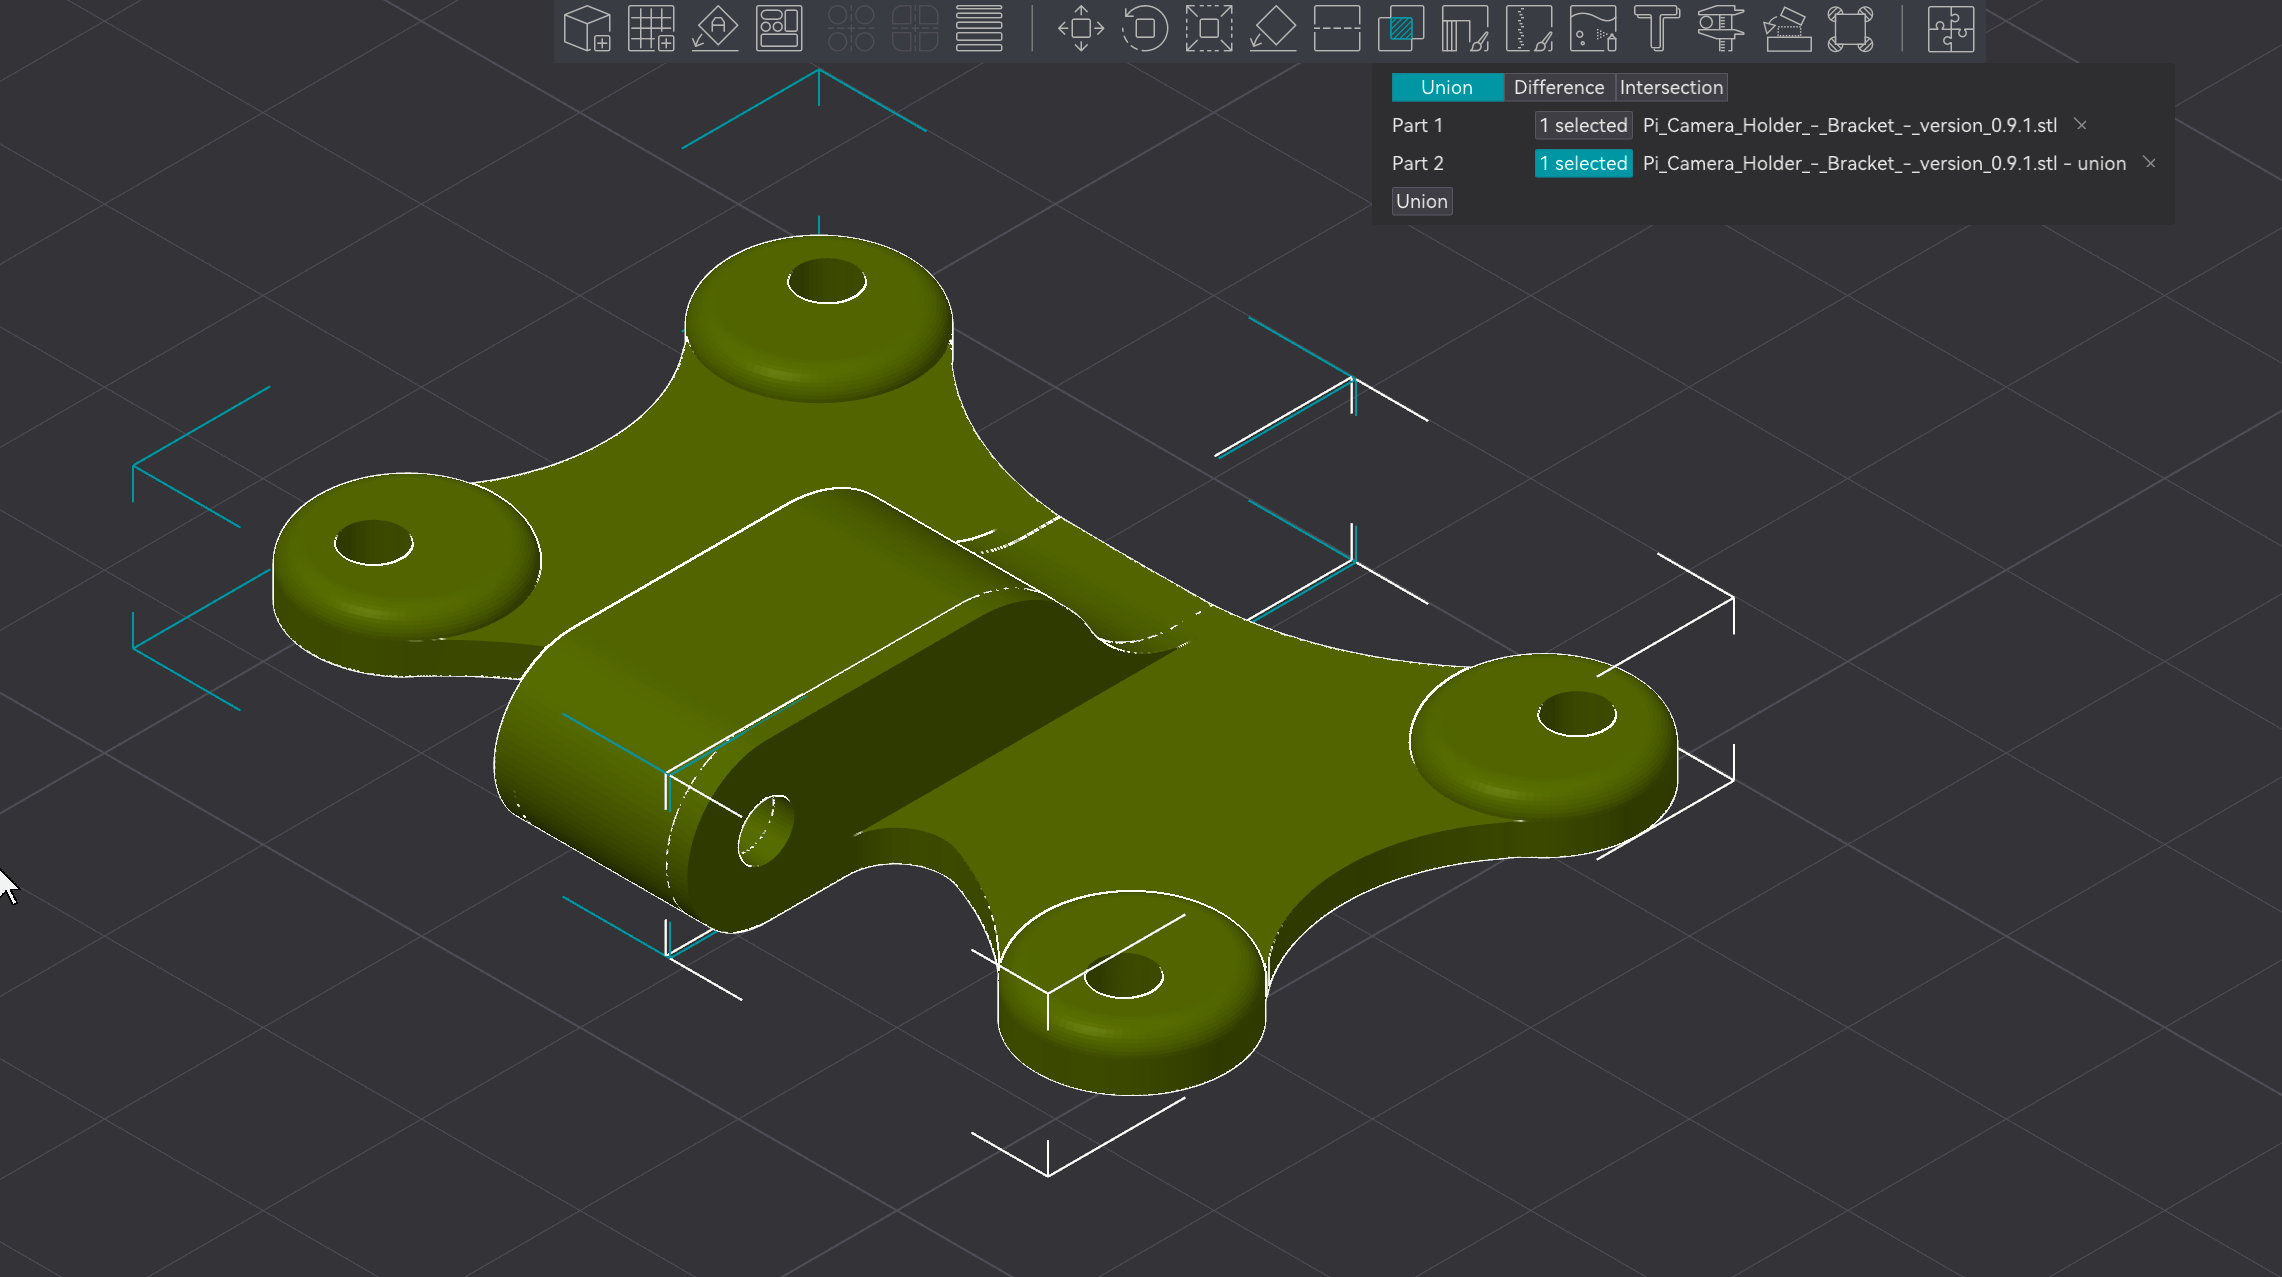Toggle the Mesh Boolean tool icon
The width and height of the screenshot is (2282, 1277).
coord(1401,29)
